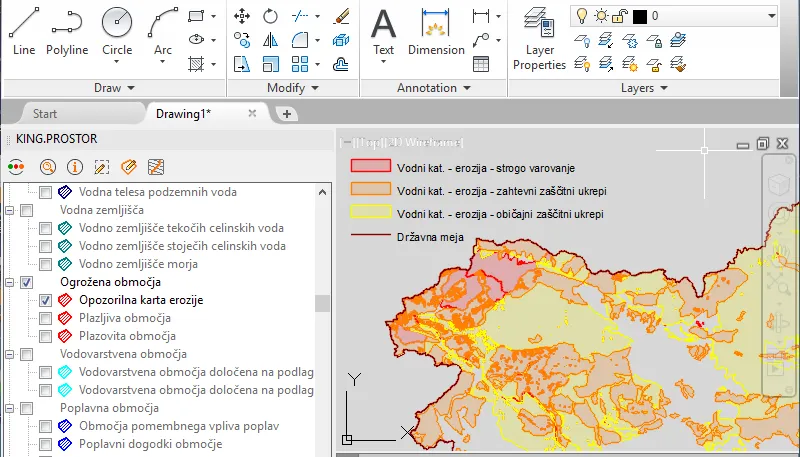Check the Vodno zemljišče morja box
This screenshot has height=457, width=800.
click(45, 264)
